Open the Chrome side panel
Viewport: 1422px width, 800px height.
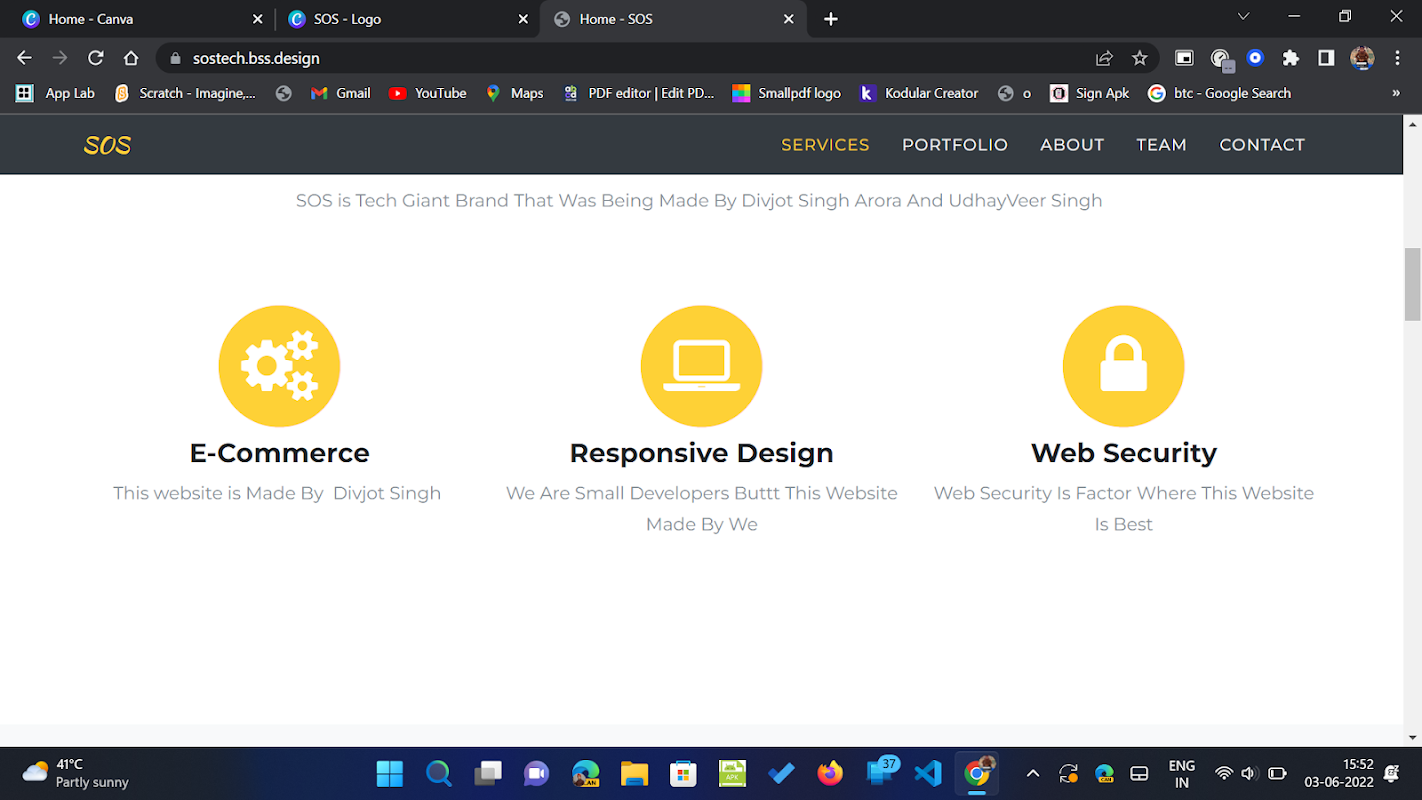click(x=1326, y=58)
